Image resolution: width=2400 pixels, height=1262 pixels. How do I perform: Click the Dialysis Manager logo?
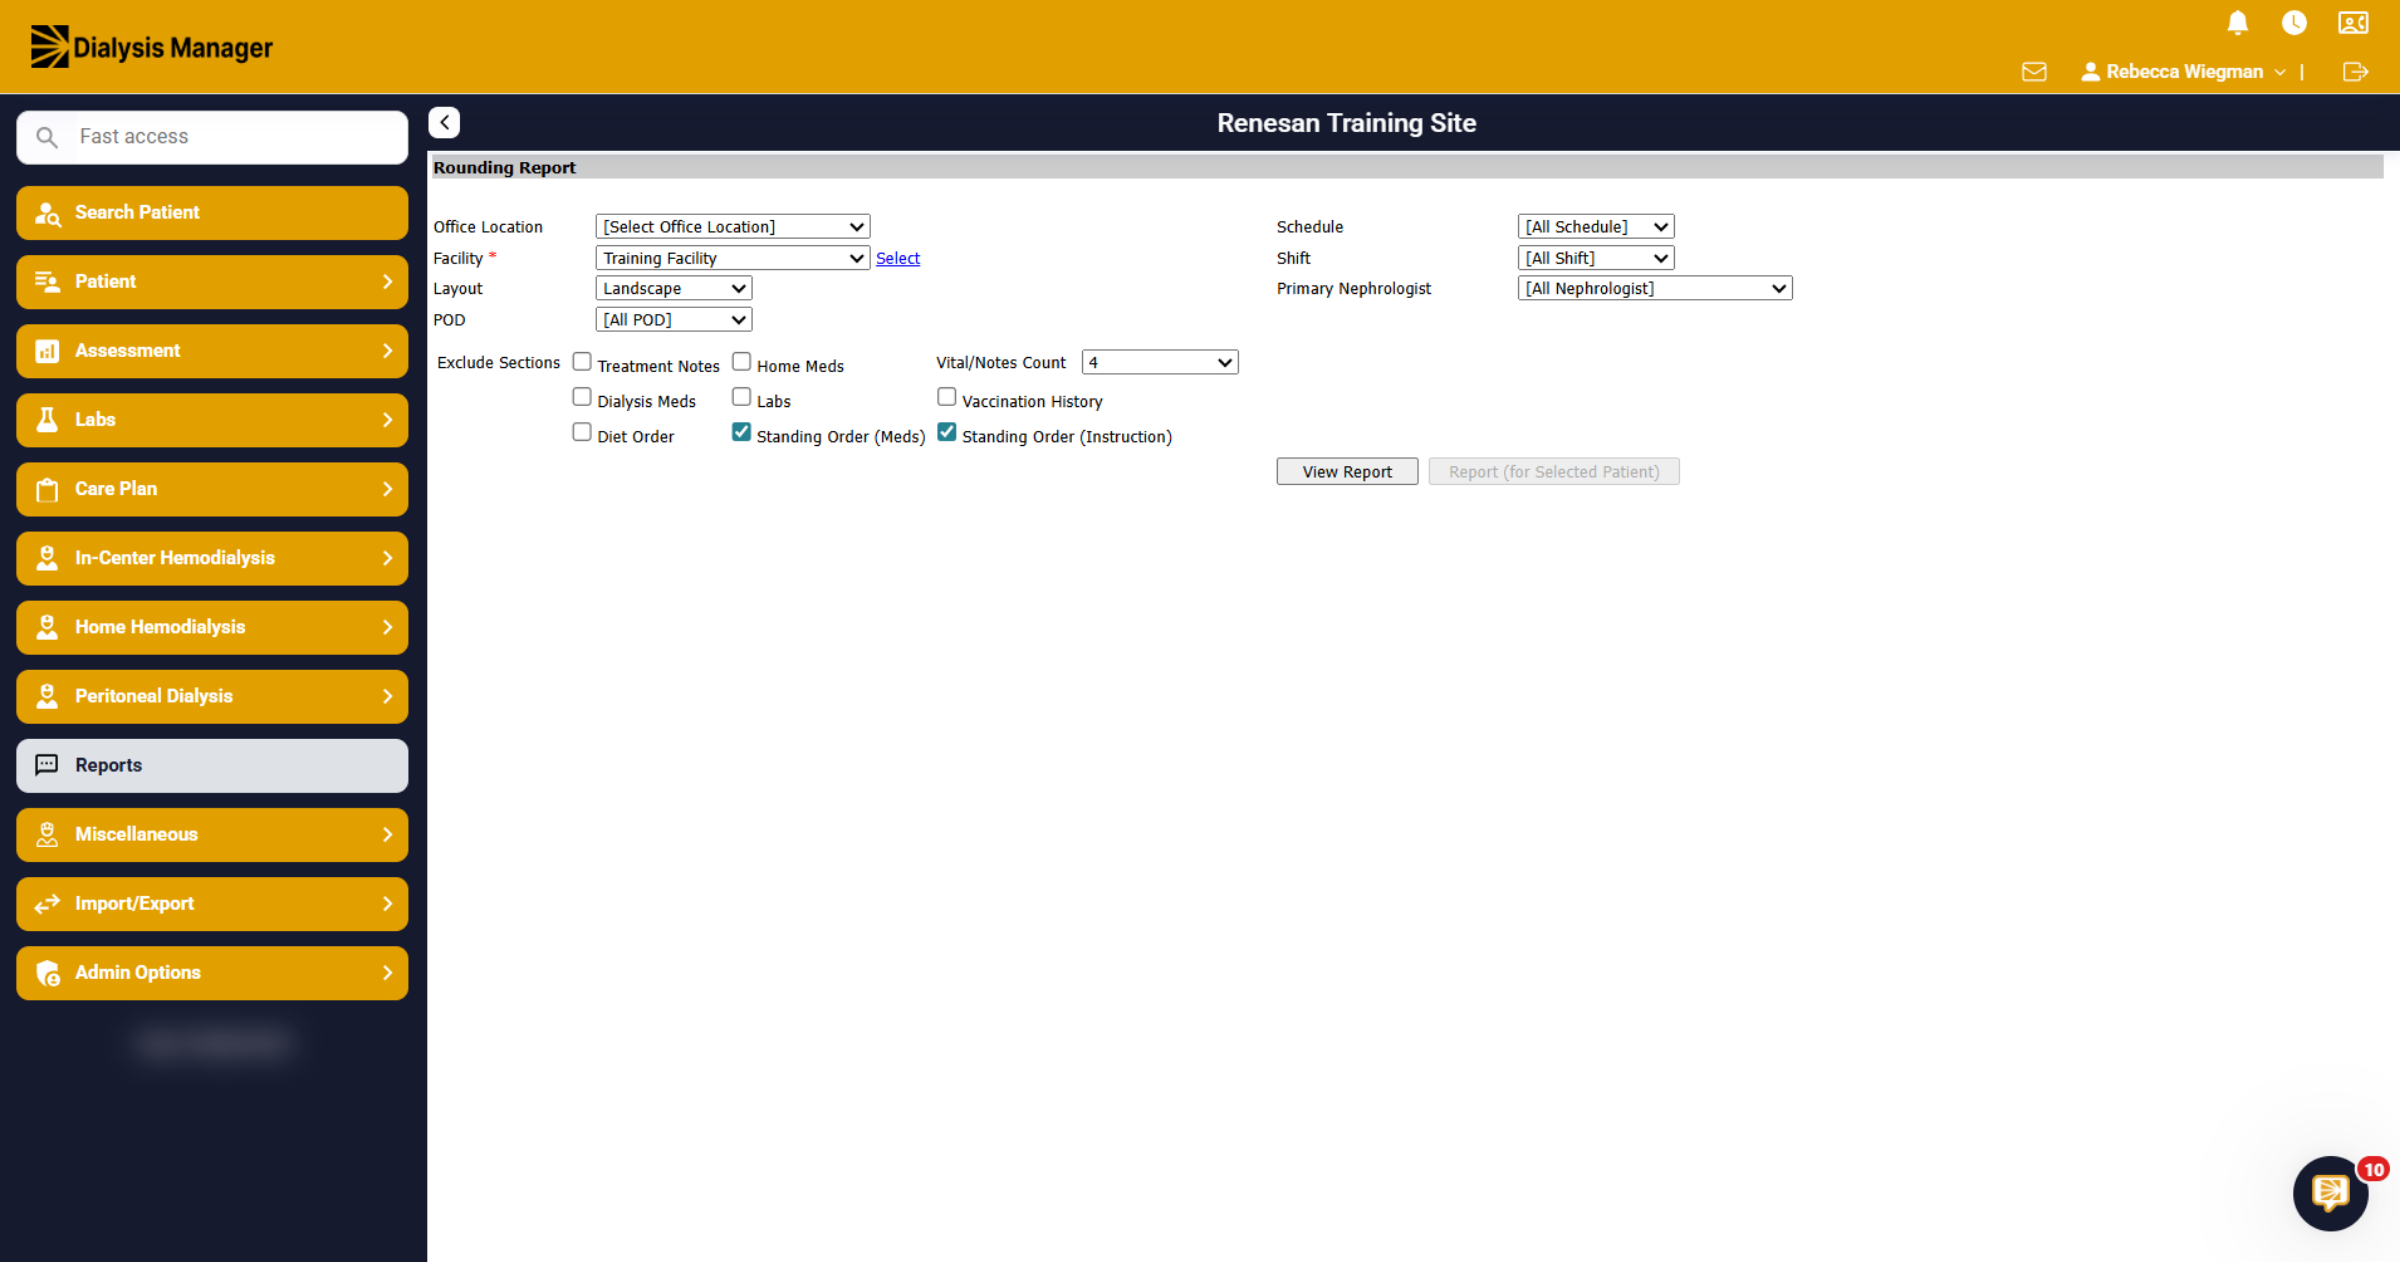pos(151,47)
